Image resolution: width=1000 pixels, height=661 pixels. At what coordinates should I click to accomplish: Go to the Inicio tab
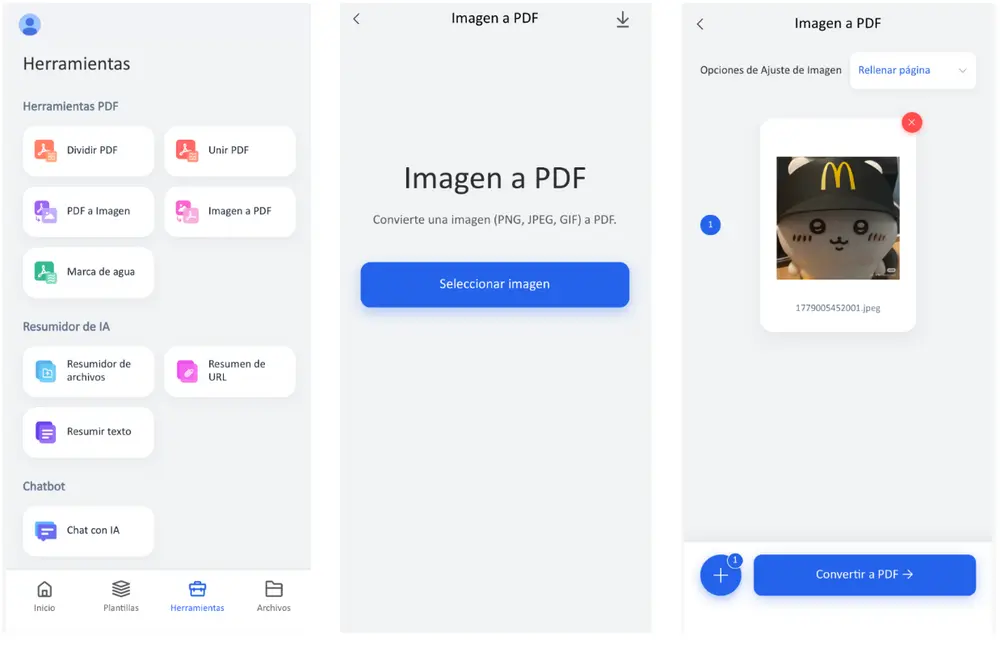(45, 597)
